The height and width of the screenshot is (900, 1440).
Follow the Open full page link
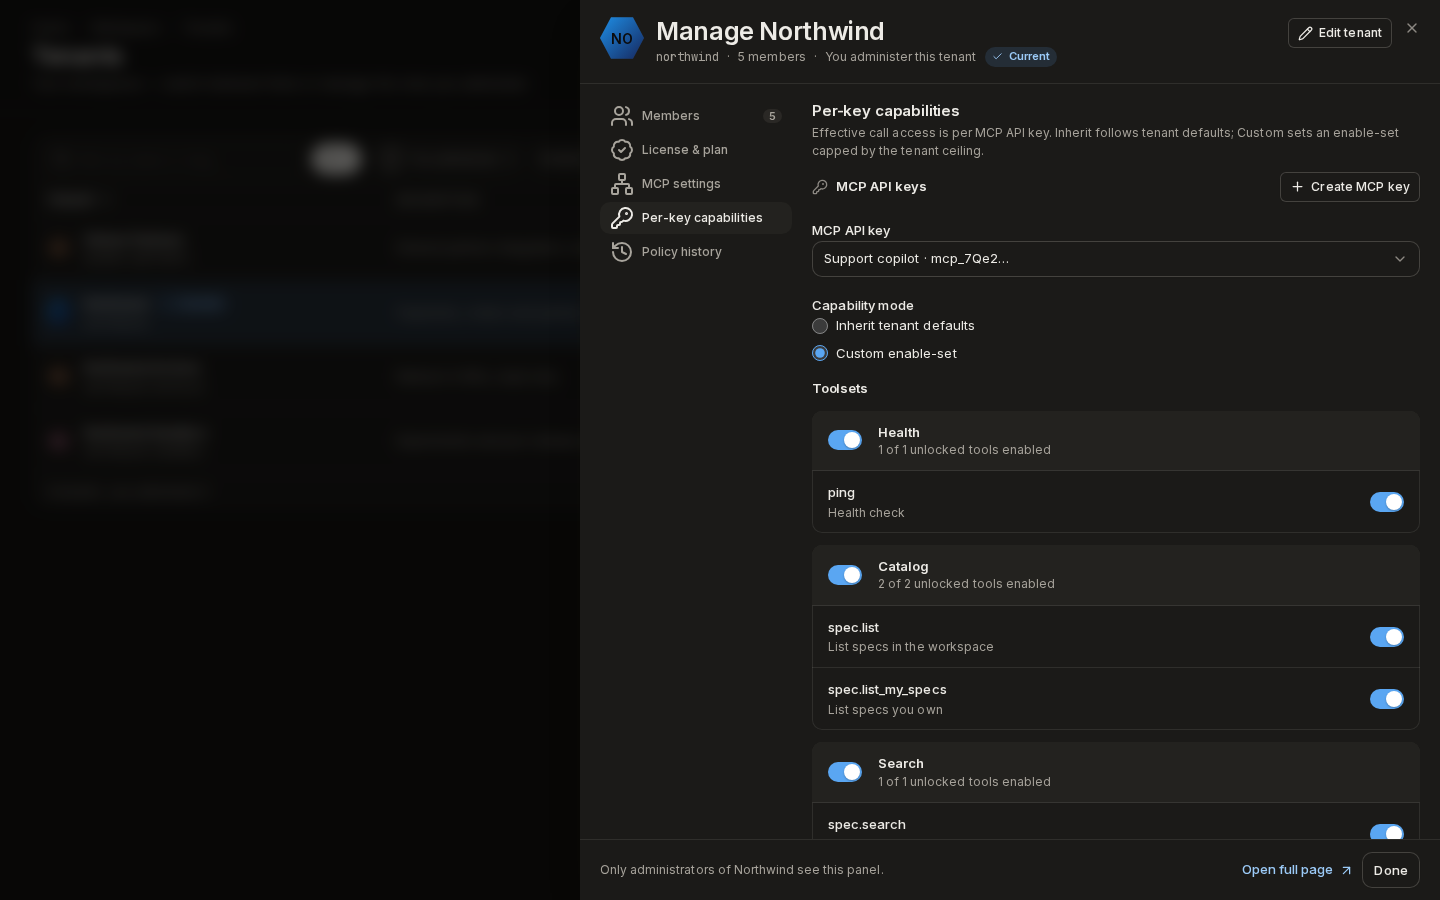pos(1297,870)
